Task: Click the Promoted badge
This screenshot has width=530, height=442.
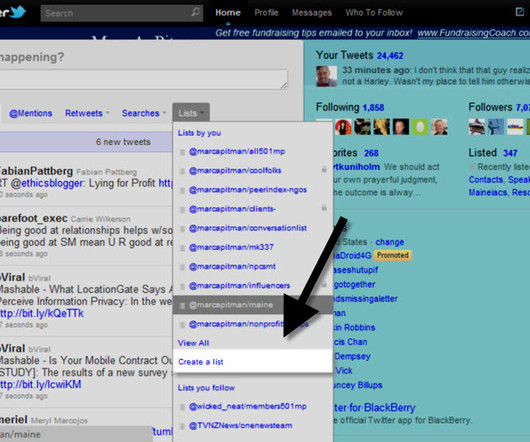Action: coord(393,255)
